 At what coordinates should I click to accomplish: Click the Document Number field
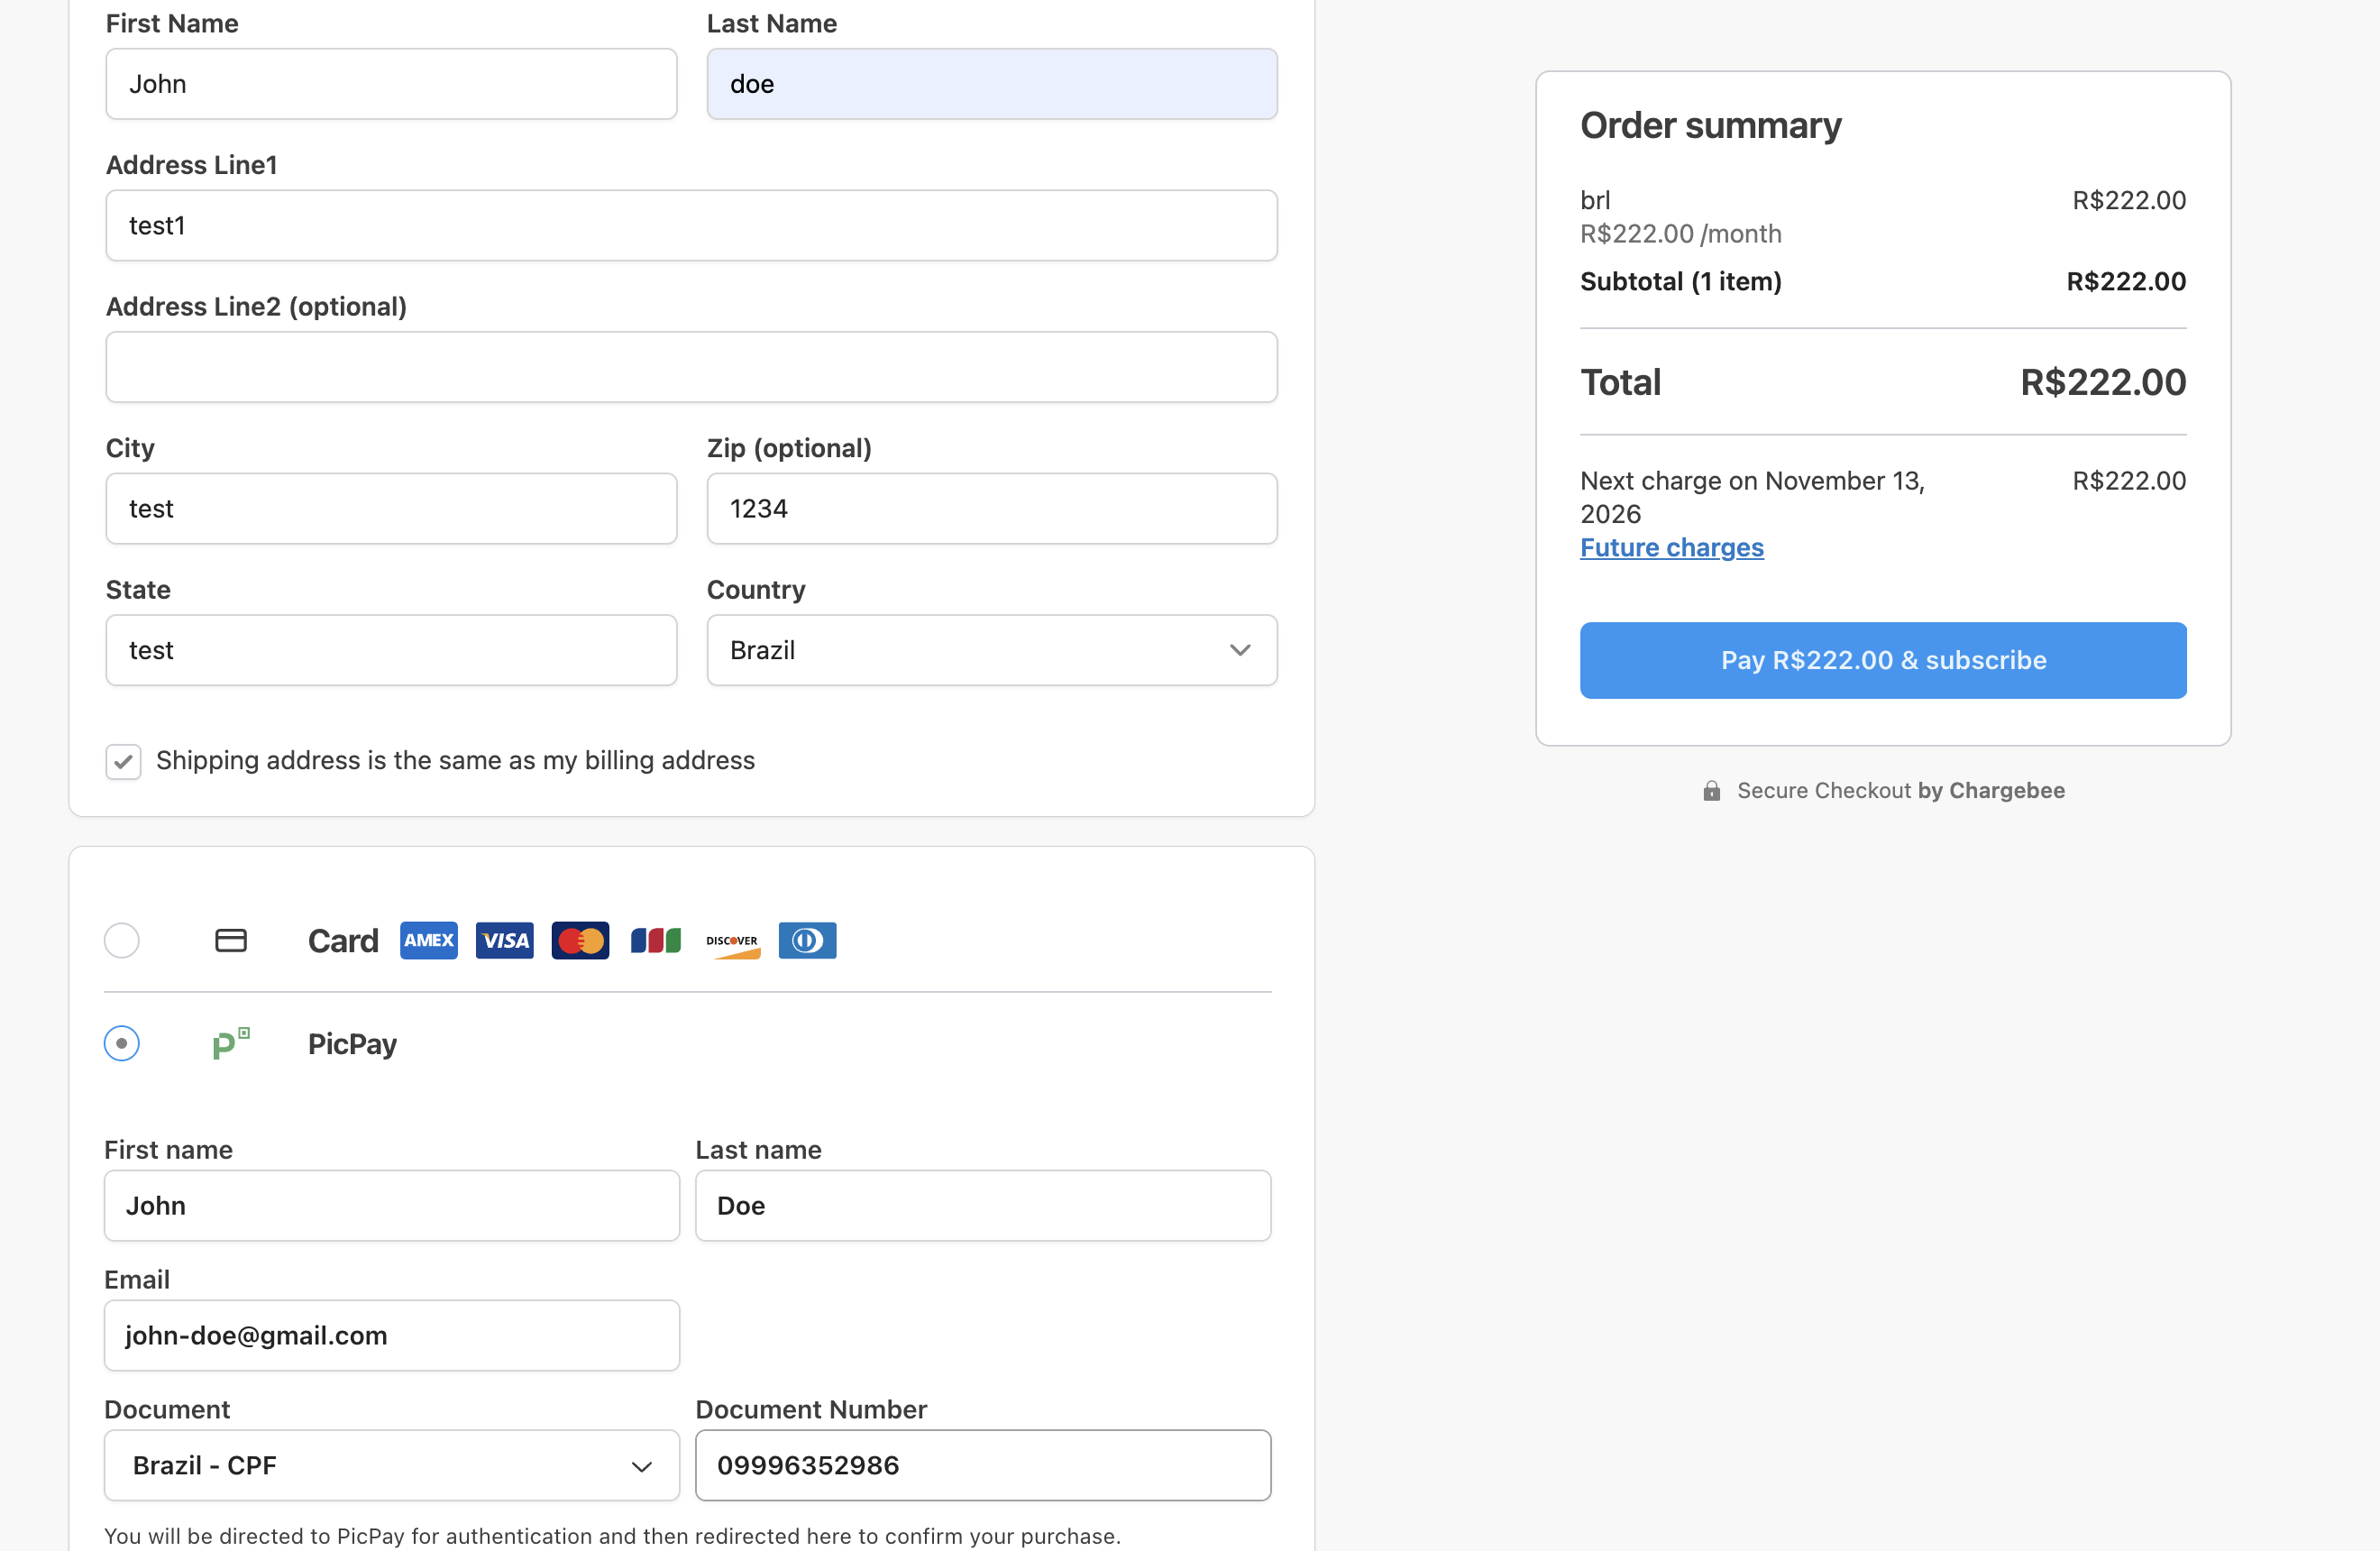(x=983, y=1465)
